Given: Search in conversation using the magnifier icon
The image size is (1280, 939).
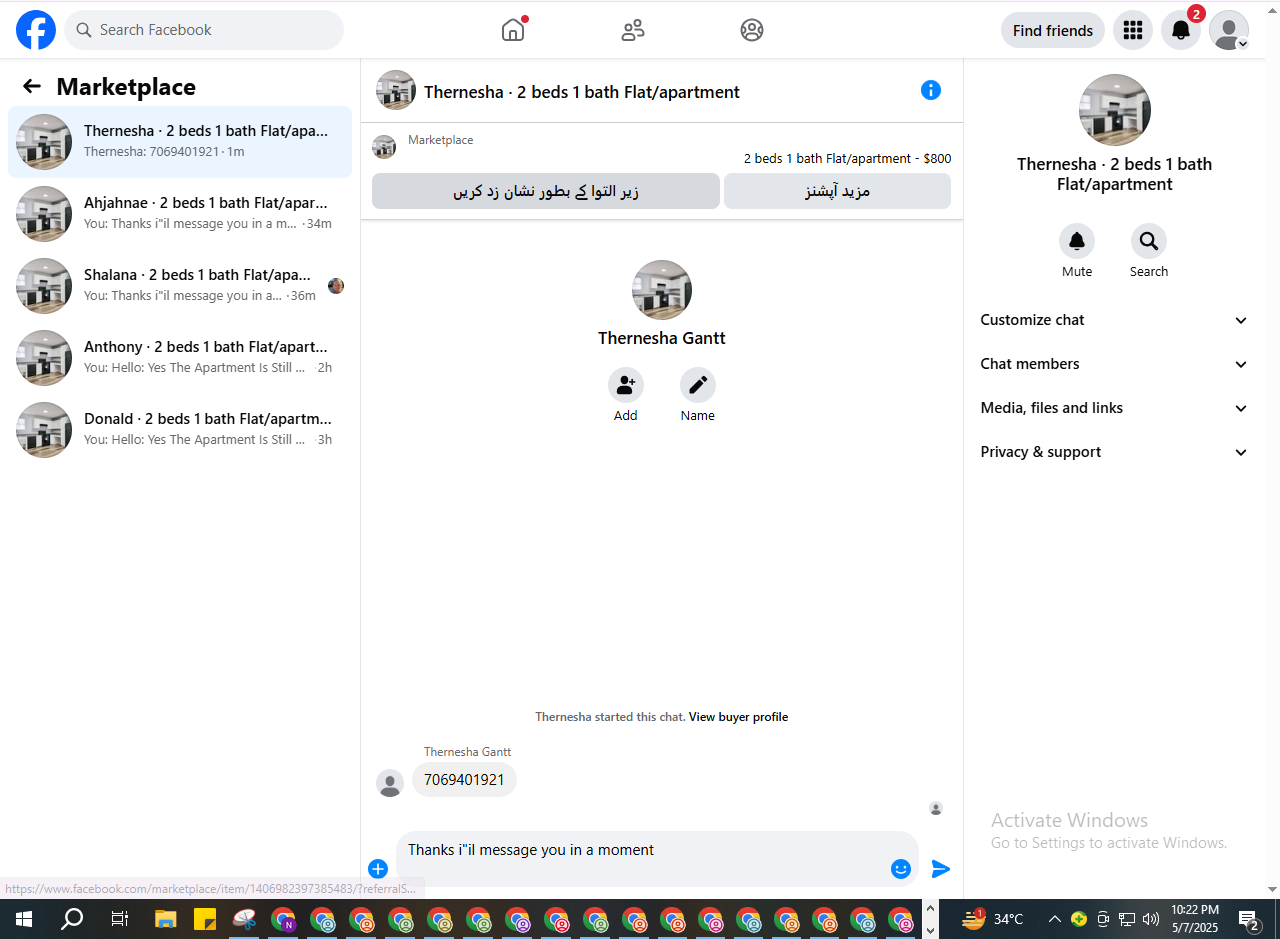Looking at the screenshot, I should pos(1149,241).
